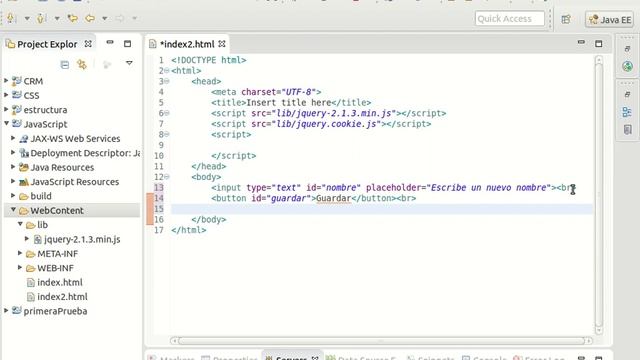Open Previous Annotation dropdown arrow
Viewport: 640px width, 360px height.
pyautogui.click(x=57, y=18)
